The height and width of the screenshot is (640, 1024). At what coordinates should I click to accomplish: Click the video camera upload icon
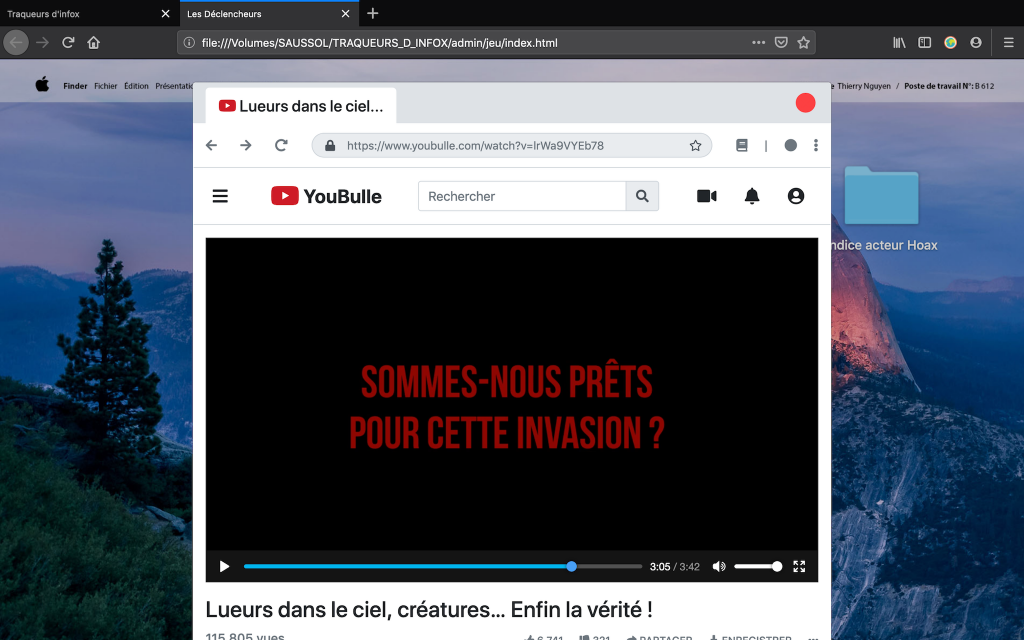707,196
